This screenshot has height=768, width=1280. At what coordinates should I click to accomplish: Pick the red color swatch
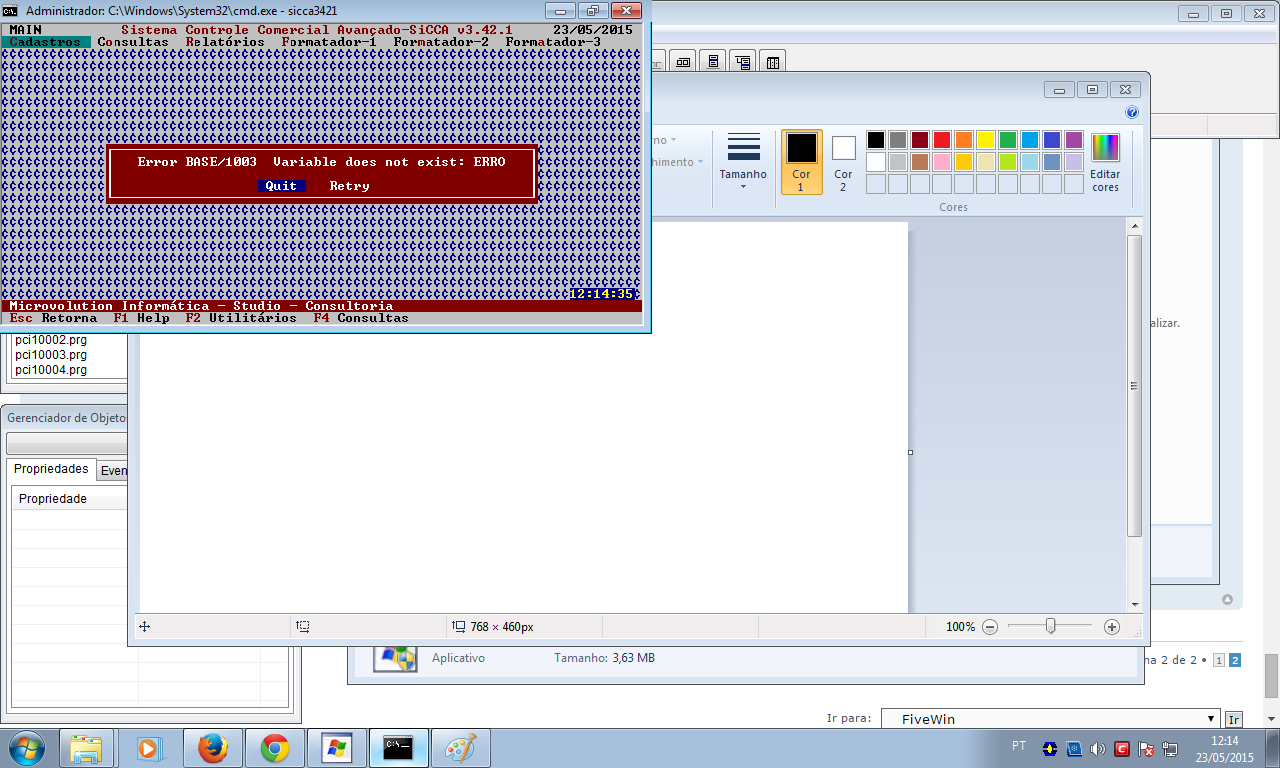point(942,140)
